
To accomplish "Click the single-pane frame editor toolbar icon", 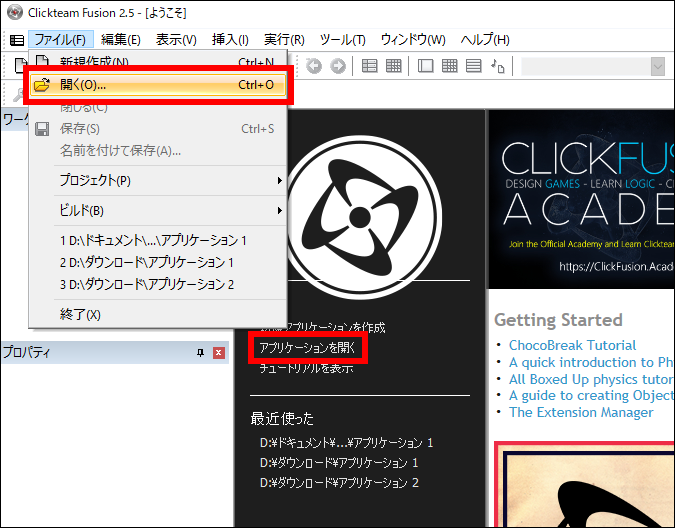I will 425,66.
